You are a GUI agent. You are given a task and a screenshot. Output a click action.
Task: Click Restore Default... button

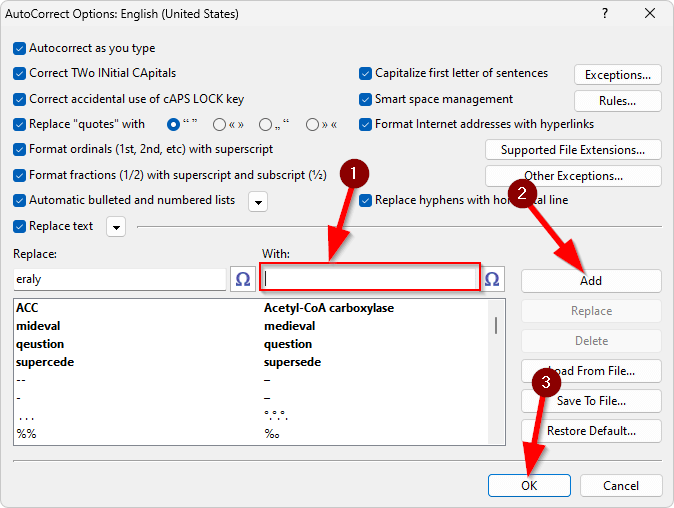coord(591,431)
